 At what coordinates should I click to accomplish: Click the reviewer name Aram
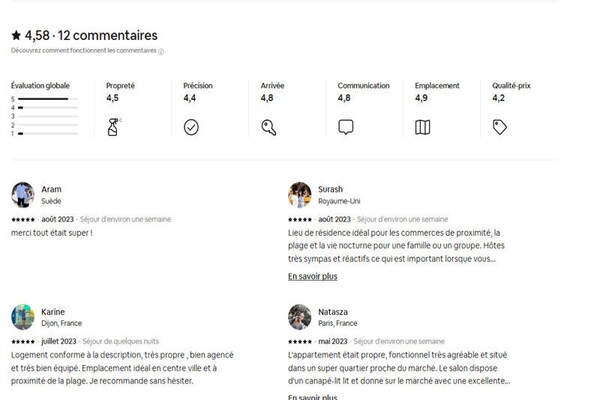click(51, 189)
